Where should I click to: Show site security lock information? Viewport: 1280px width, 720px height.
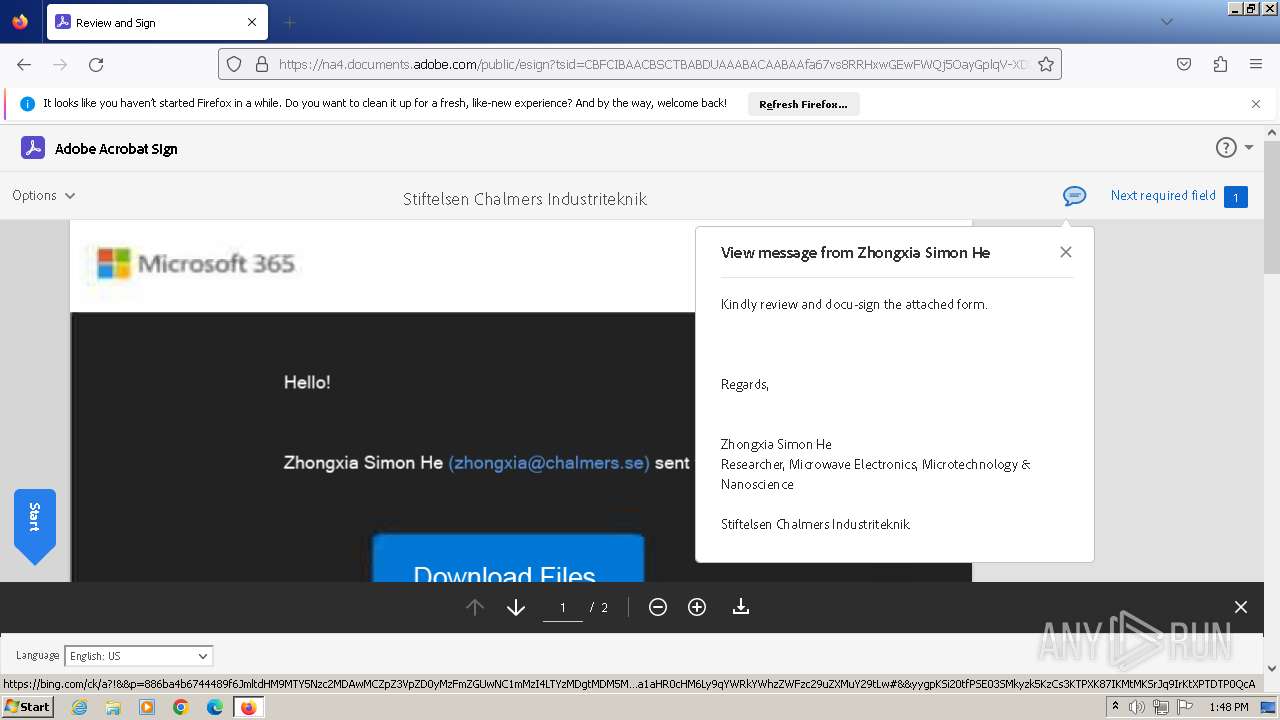pos(262,64)
